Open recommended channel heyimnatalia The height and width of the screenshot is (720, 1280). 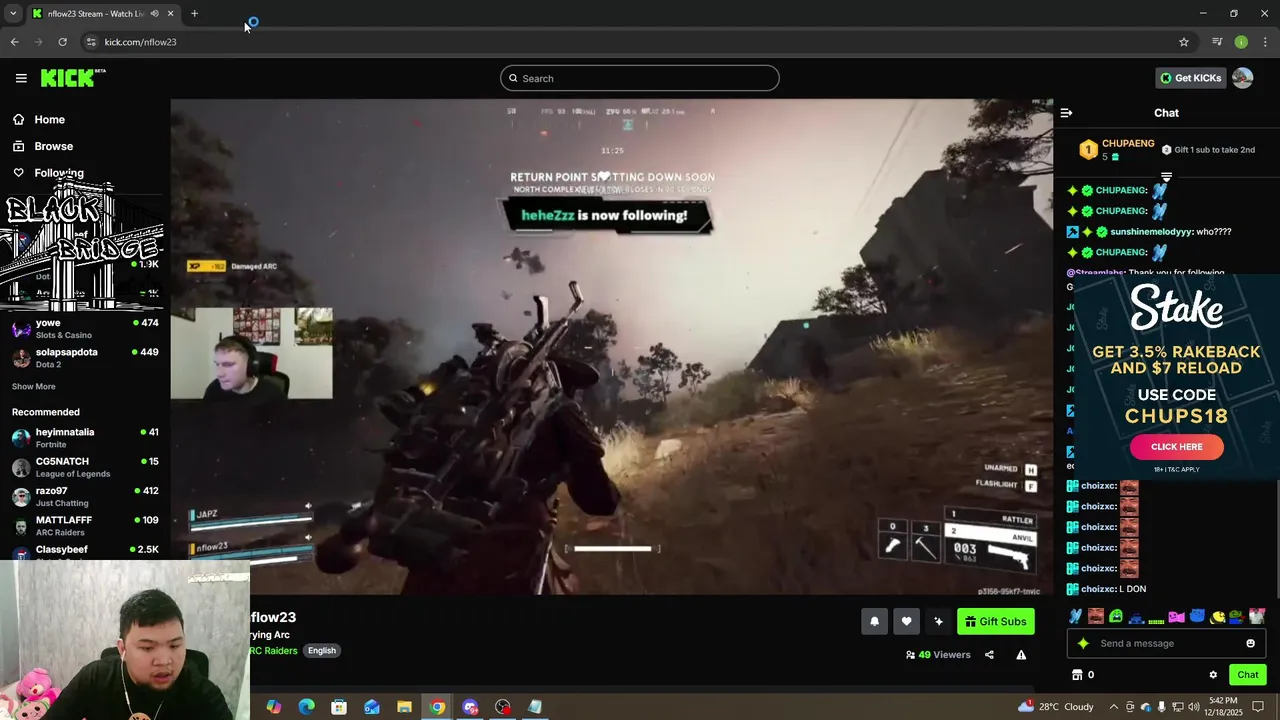(85, 438)
